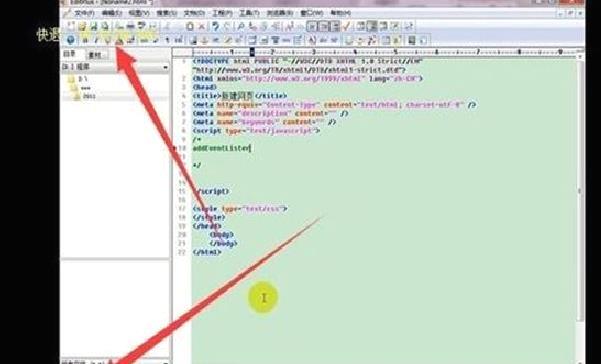Open the 工具(T) menu
The height and width of the screenshot is (364, 601).
tap(249, 13)
